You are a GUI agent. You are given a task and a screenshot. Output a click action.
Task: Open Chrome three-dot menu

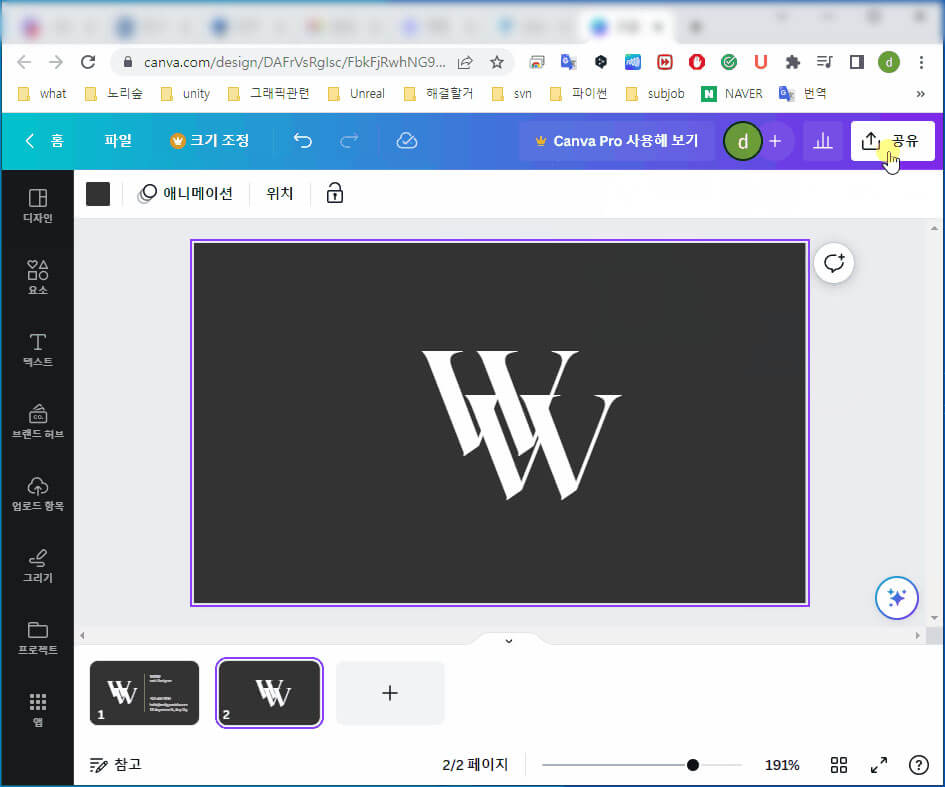click(x=921, y=62)
